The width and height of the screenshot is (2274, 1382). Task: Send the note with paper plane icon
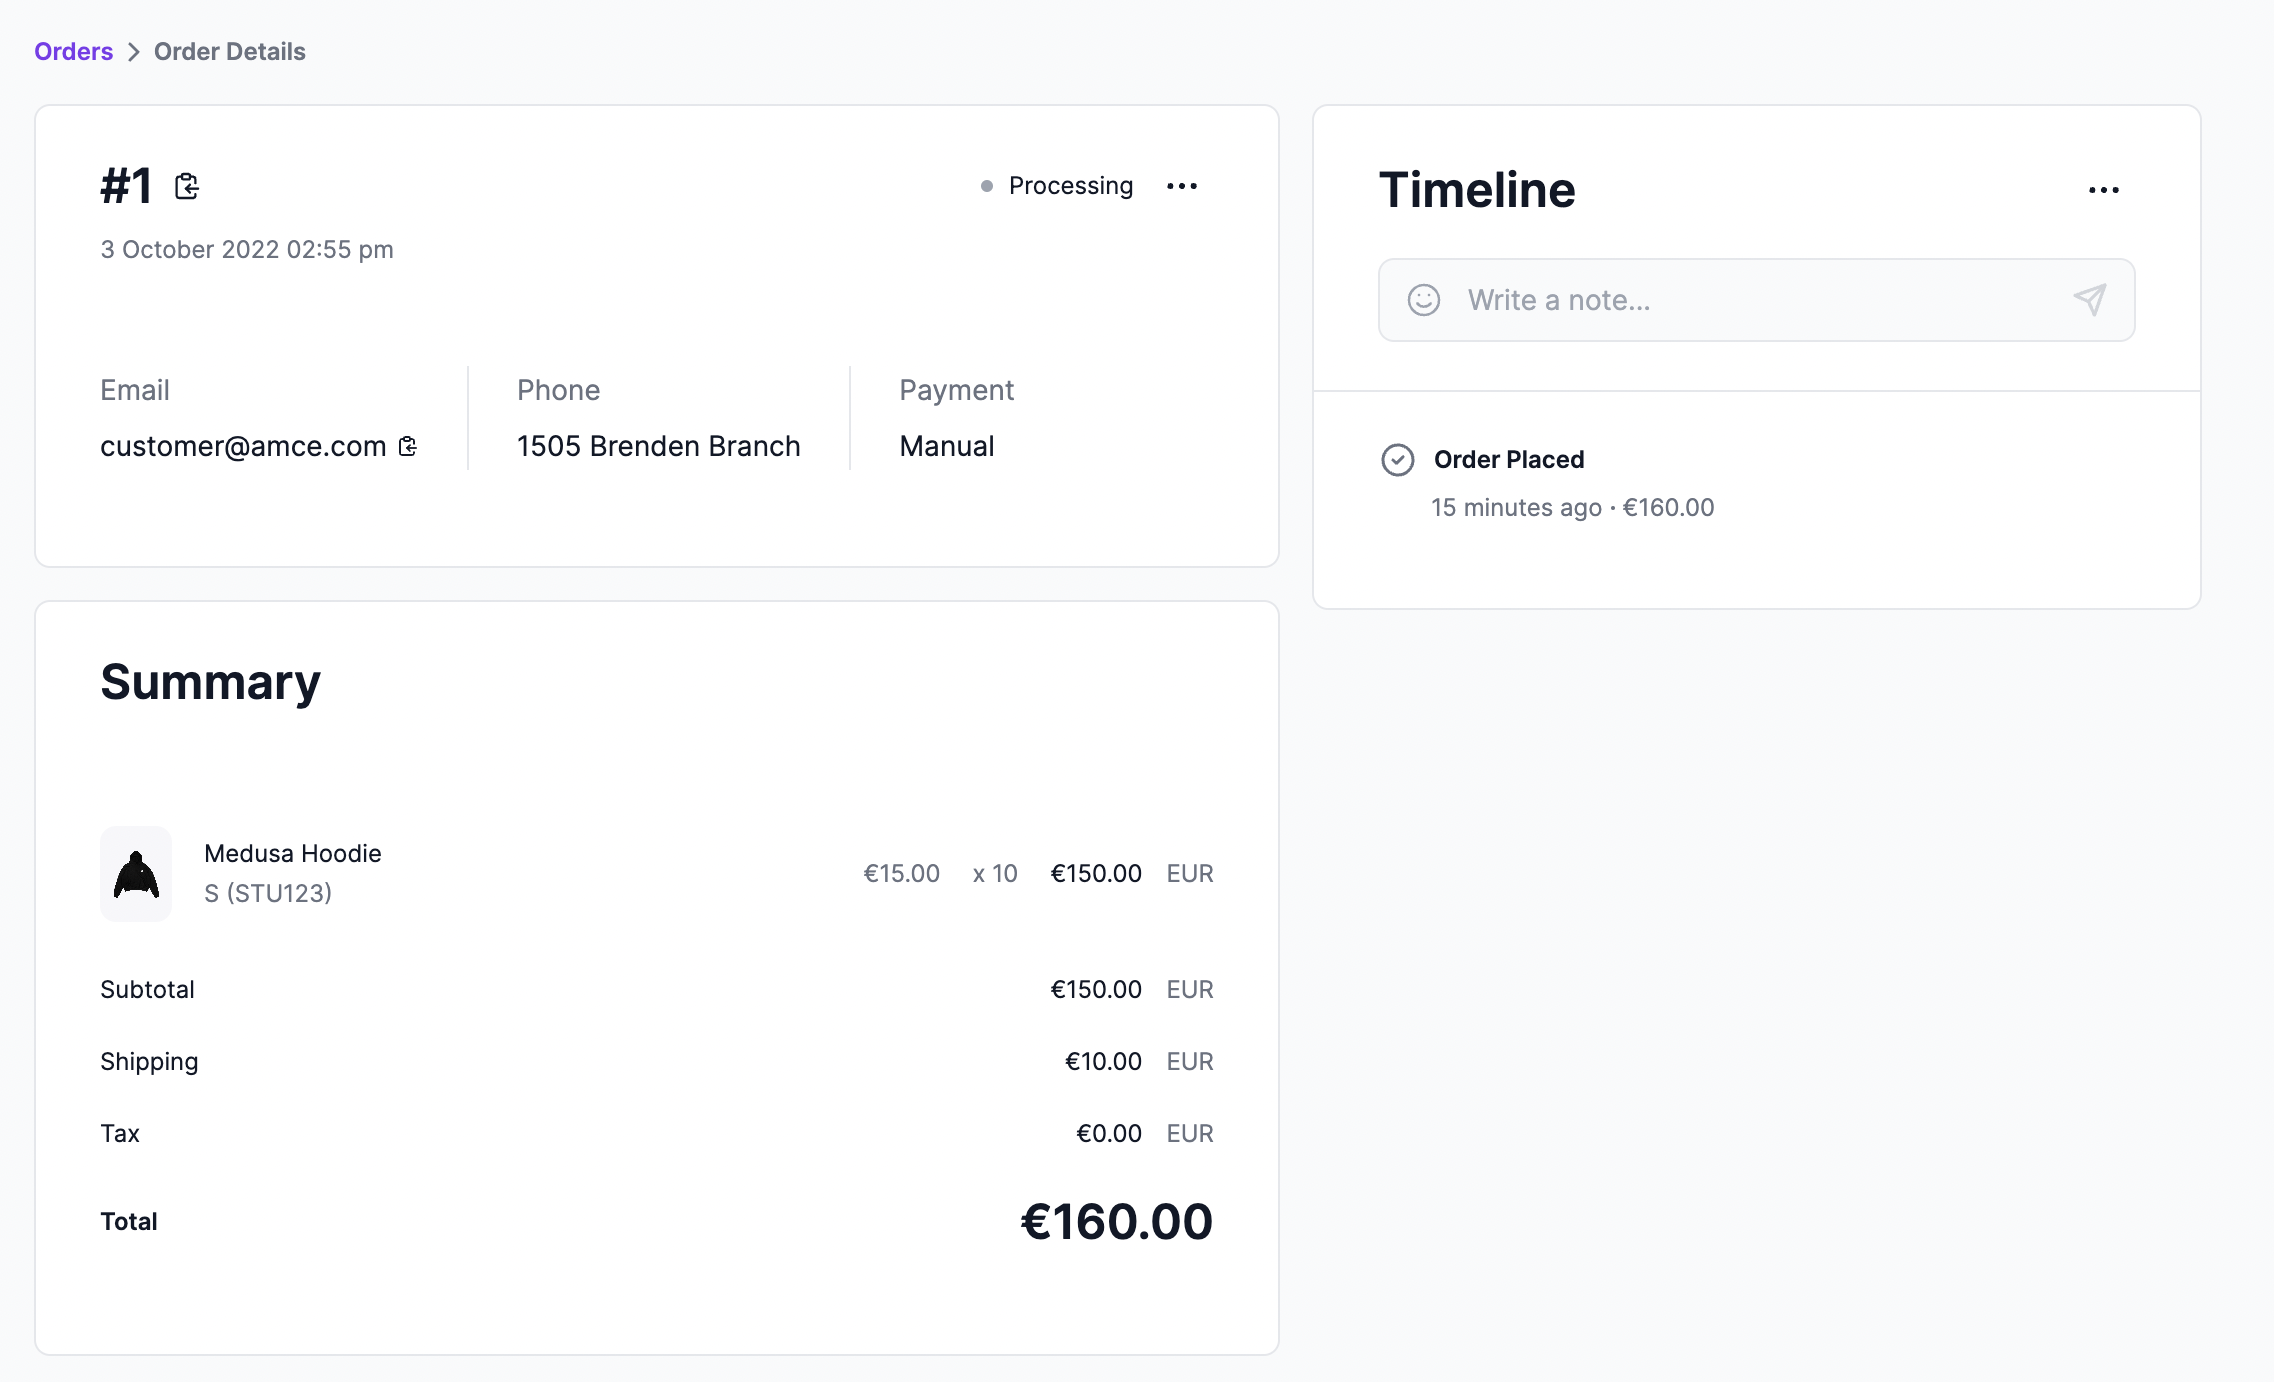2089,300
